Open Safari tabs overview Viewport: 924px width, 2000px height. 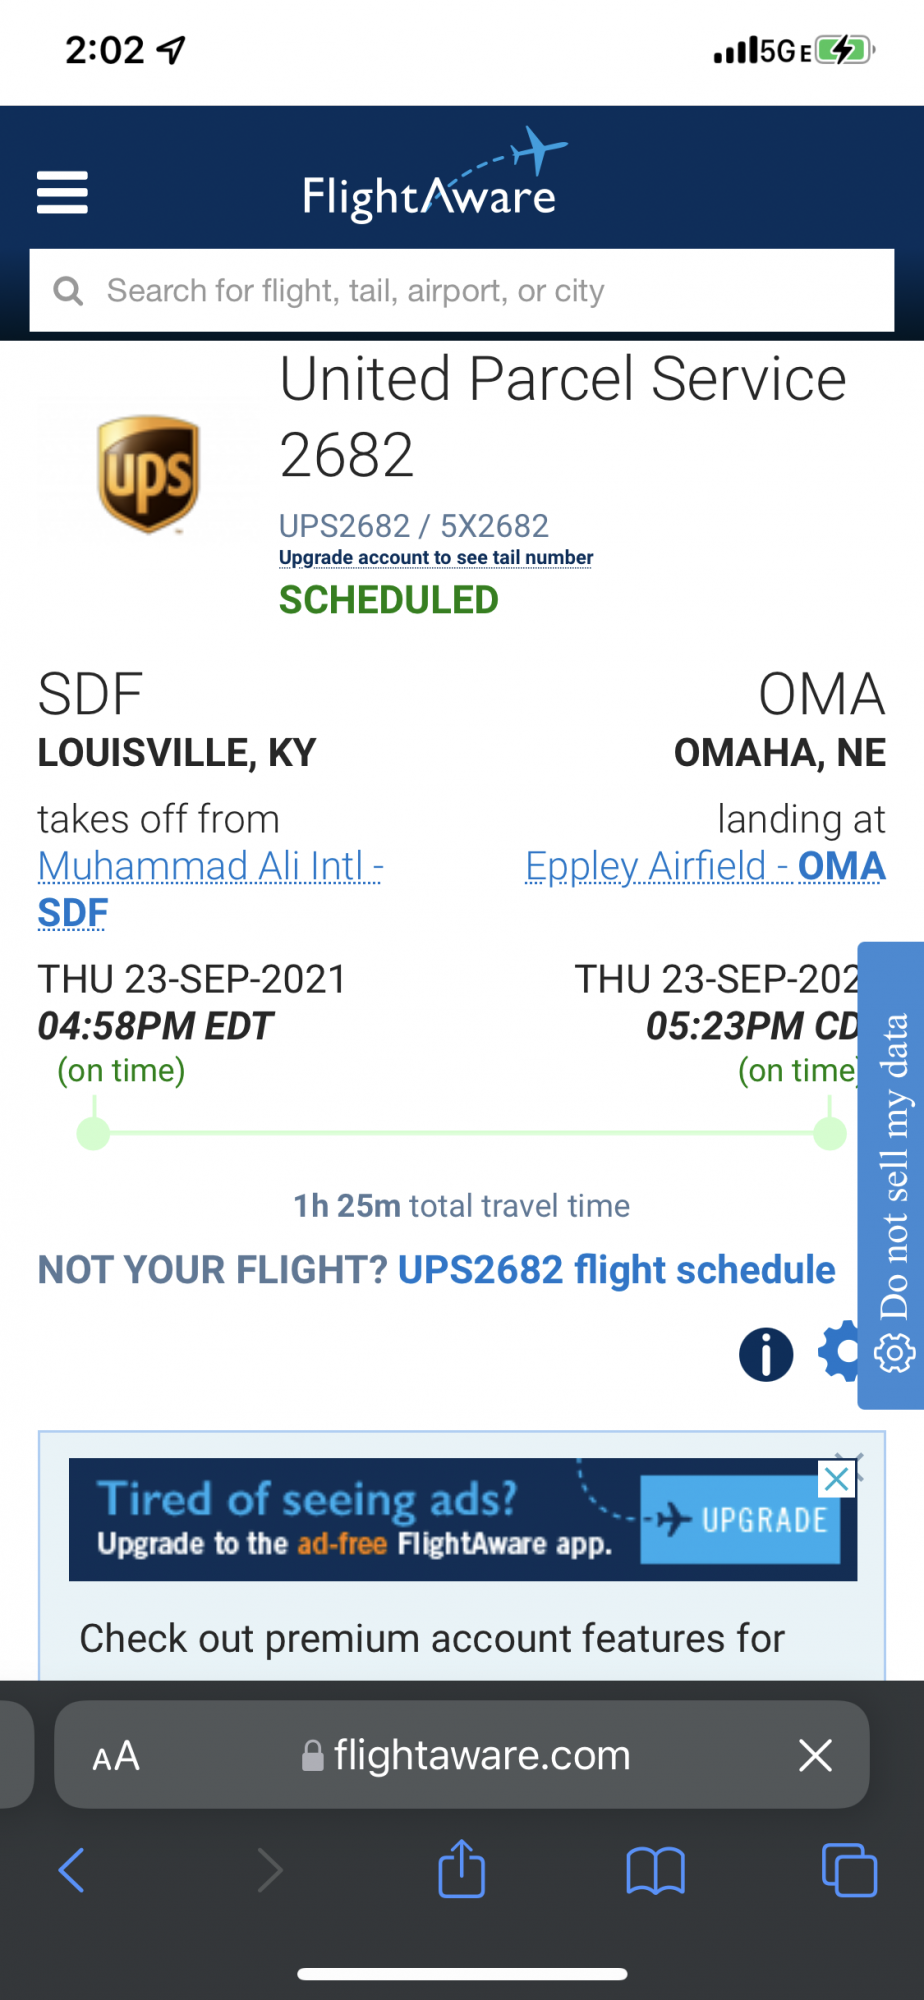[849, 1870]
